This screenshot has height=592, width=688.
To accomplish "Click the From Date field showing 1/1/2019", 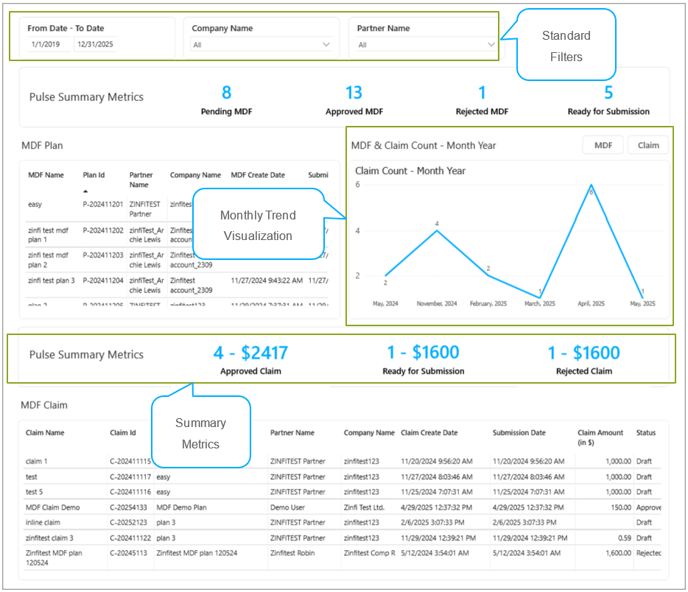I will click(x=46, y=45).
